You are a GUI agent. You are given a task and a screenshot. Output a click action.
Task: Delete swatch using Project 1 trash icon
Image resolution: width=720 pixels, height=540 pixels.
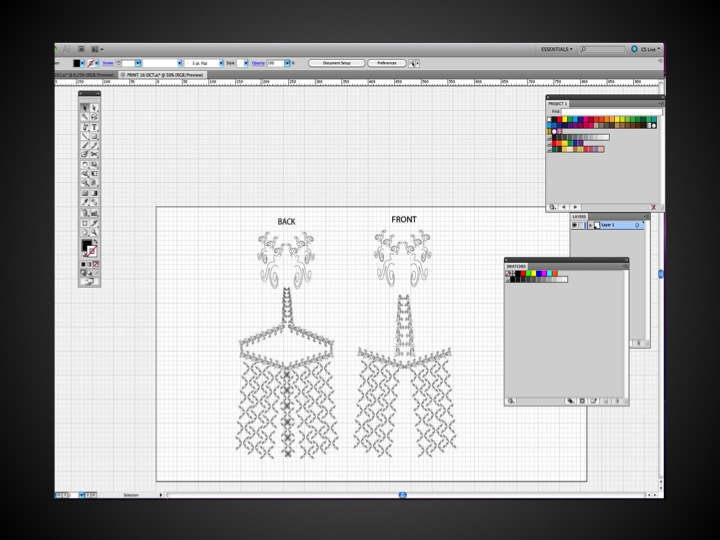[653, 207]
